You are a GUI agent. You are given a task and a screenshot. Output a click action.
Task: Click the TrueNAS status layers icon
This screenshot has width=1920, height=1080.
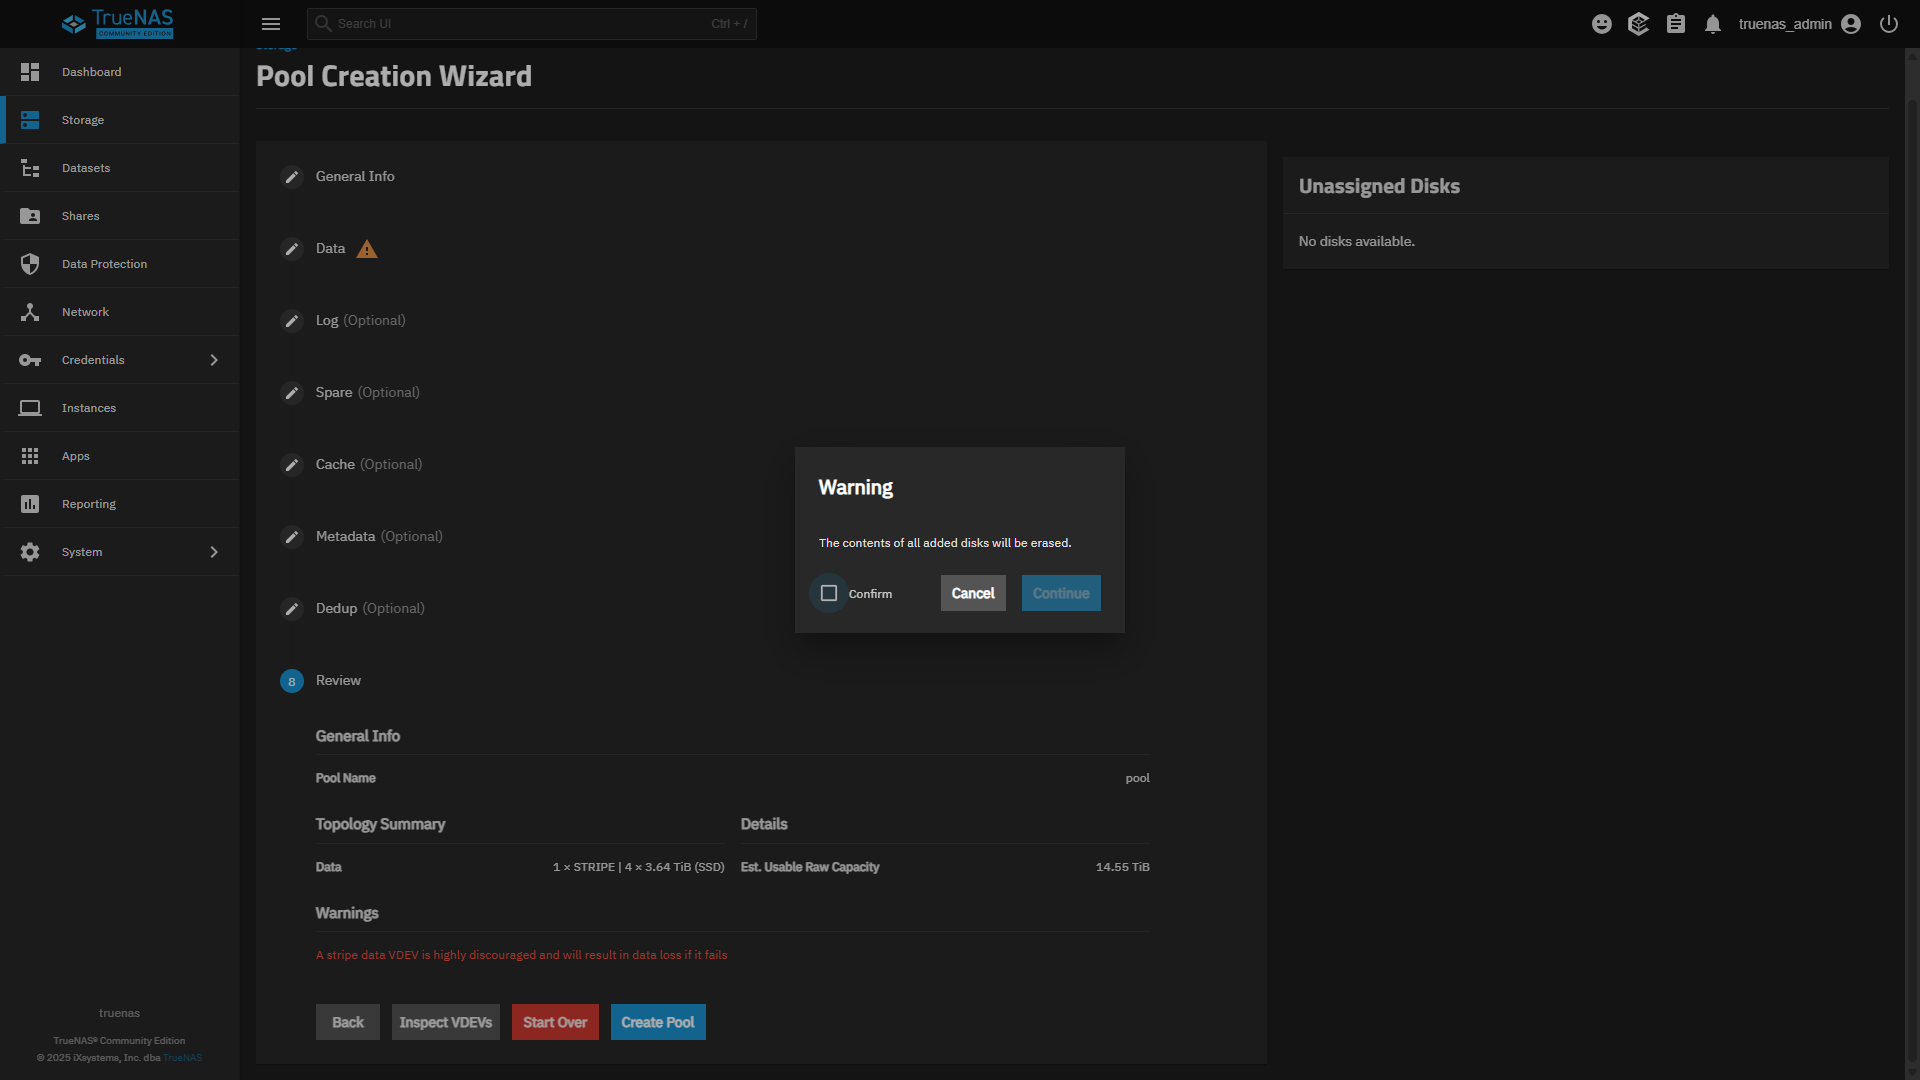pyautogui.click(x=1638, y=24)
